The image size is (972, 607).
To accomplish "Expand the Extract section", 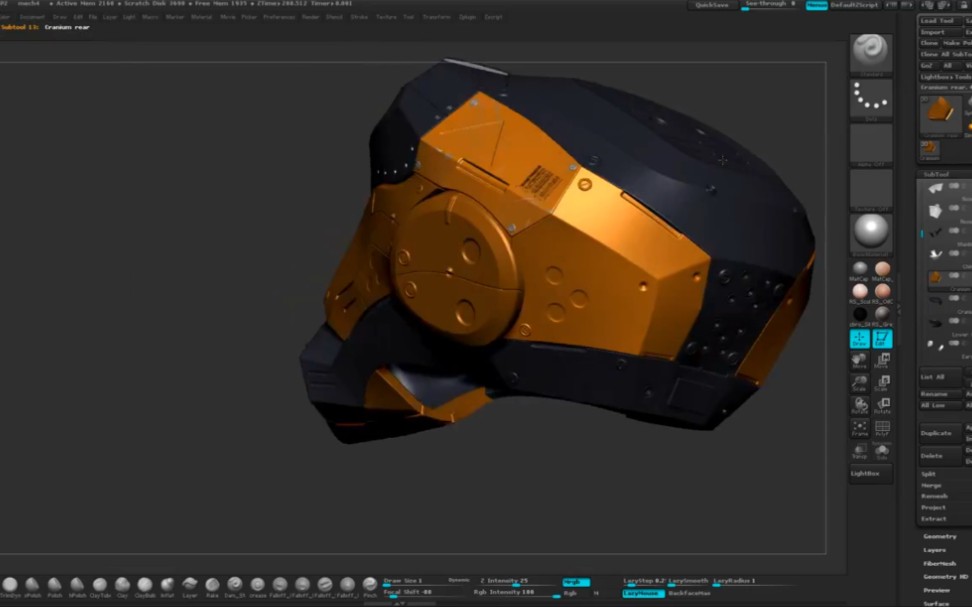I will click(x=934, y=518).
